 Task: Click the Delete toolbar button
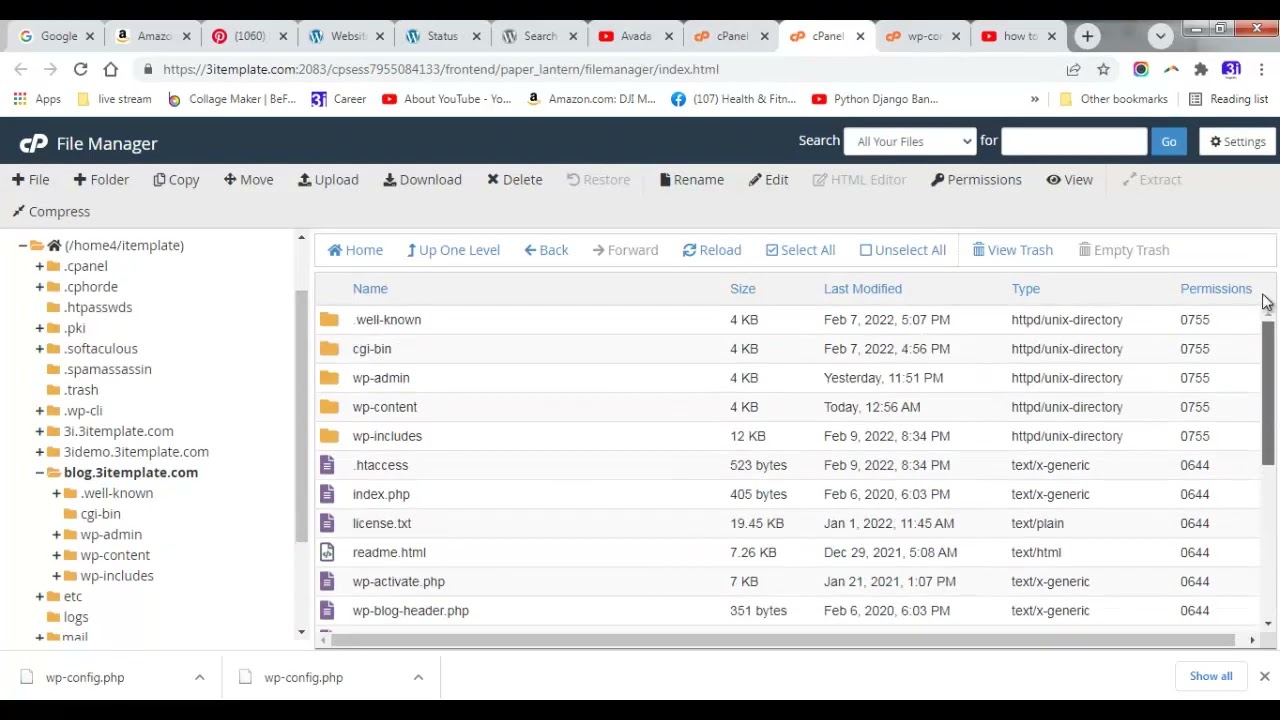pyautogui.click(x=514, y=180)
